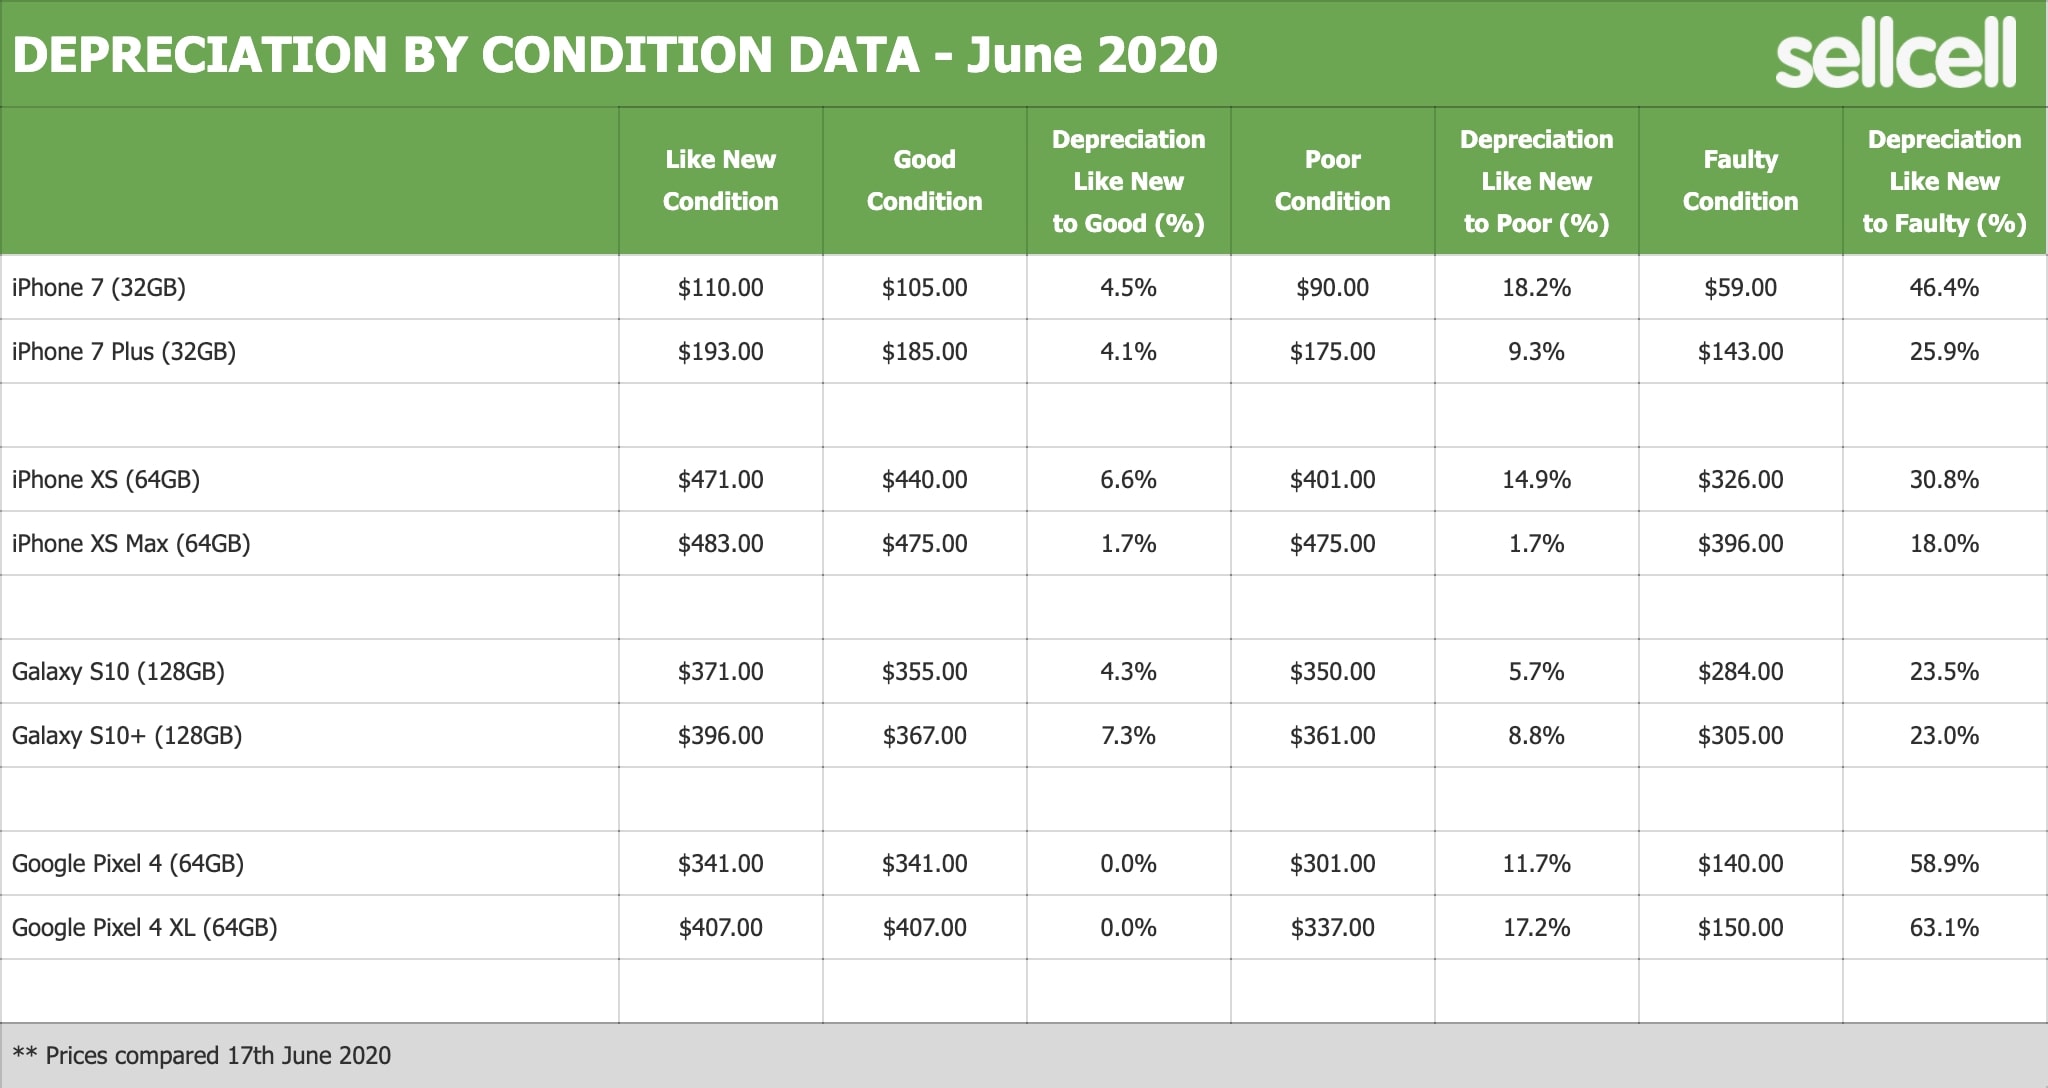The width and height of the screenshot is (2048, 1088).
Task: Click the Depreciation Like New to Faulty header
Action: click(x=1944, y=181)
